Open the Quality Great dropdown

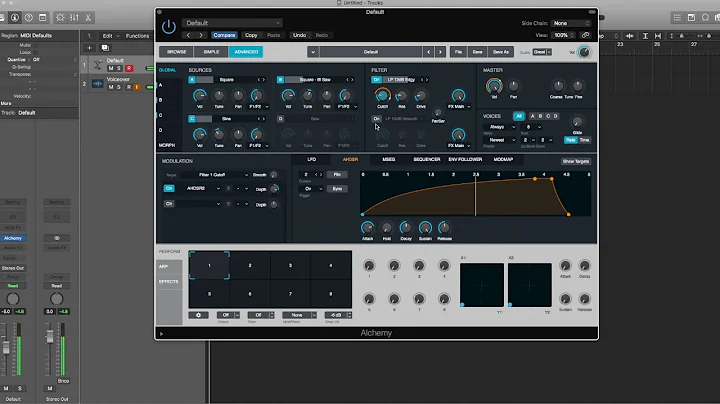click(542, 52)
